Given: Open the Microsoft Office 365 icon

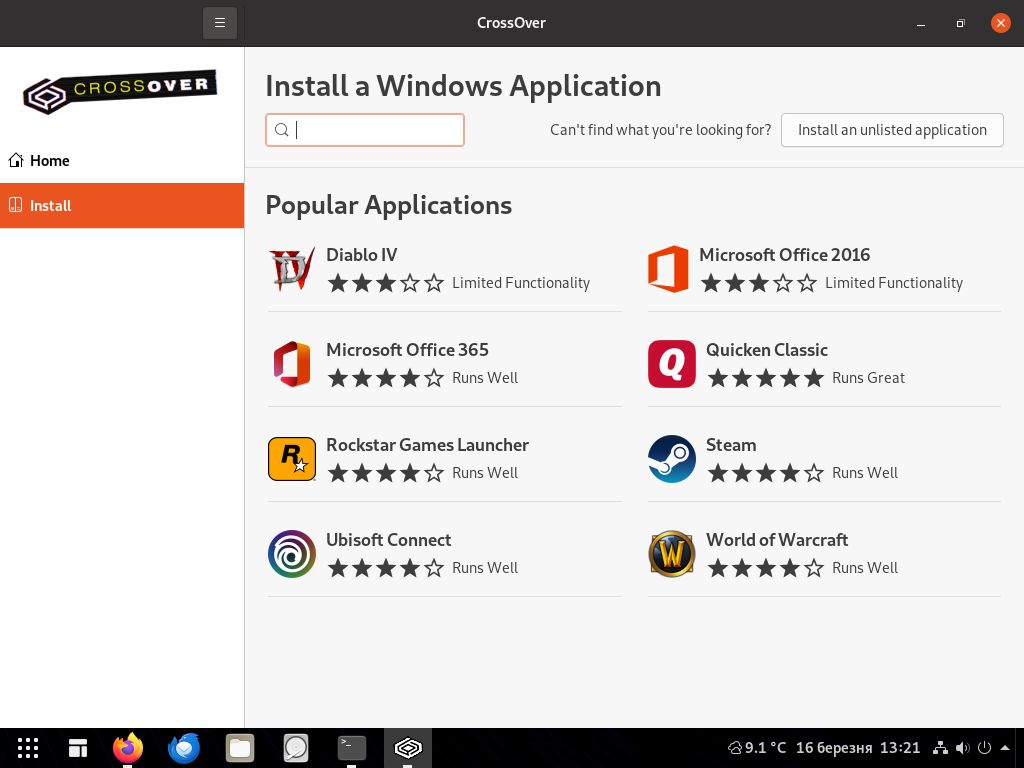Looking at the screenshot, I should tap(292, 364).
